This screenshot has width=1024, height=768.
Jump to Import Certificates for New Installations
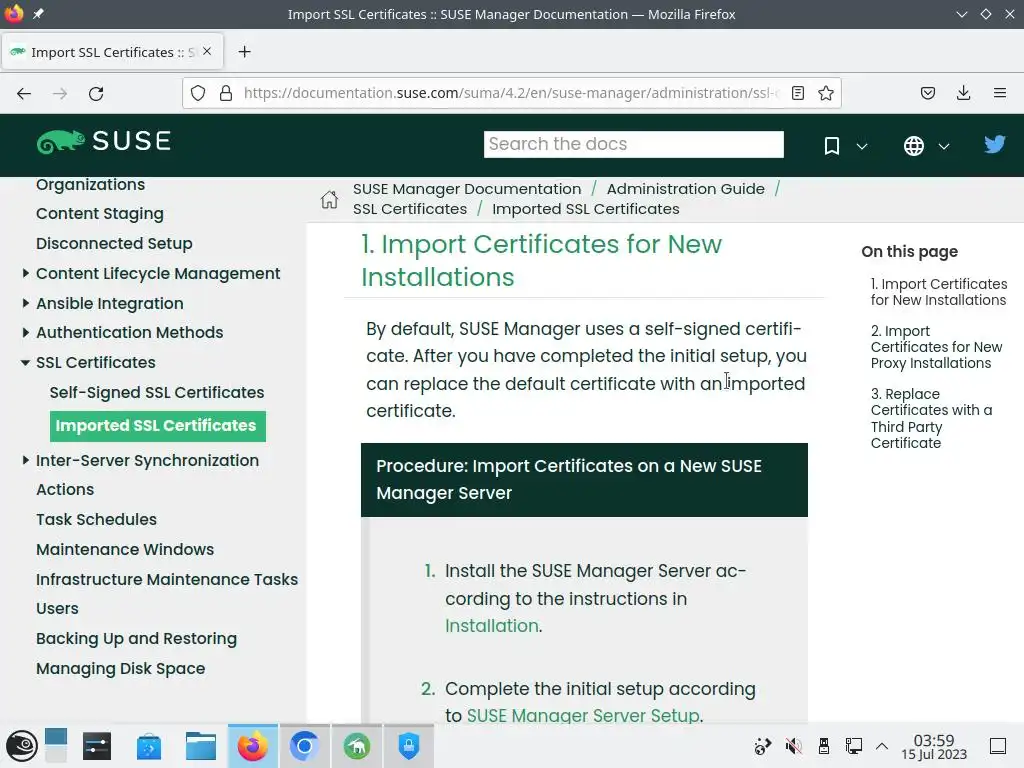tap(938, 292)
